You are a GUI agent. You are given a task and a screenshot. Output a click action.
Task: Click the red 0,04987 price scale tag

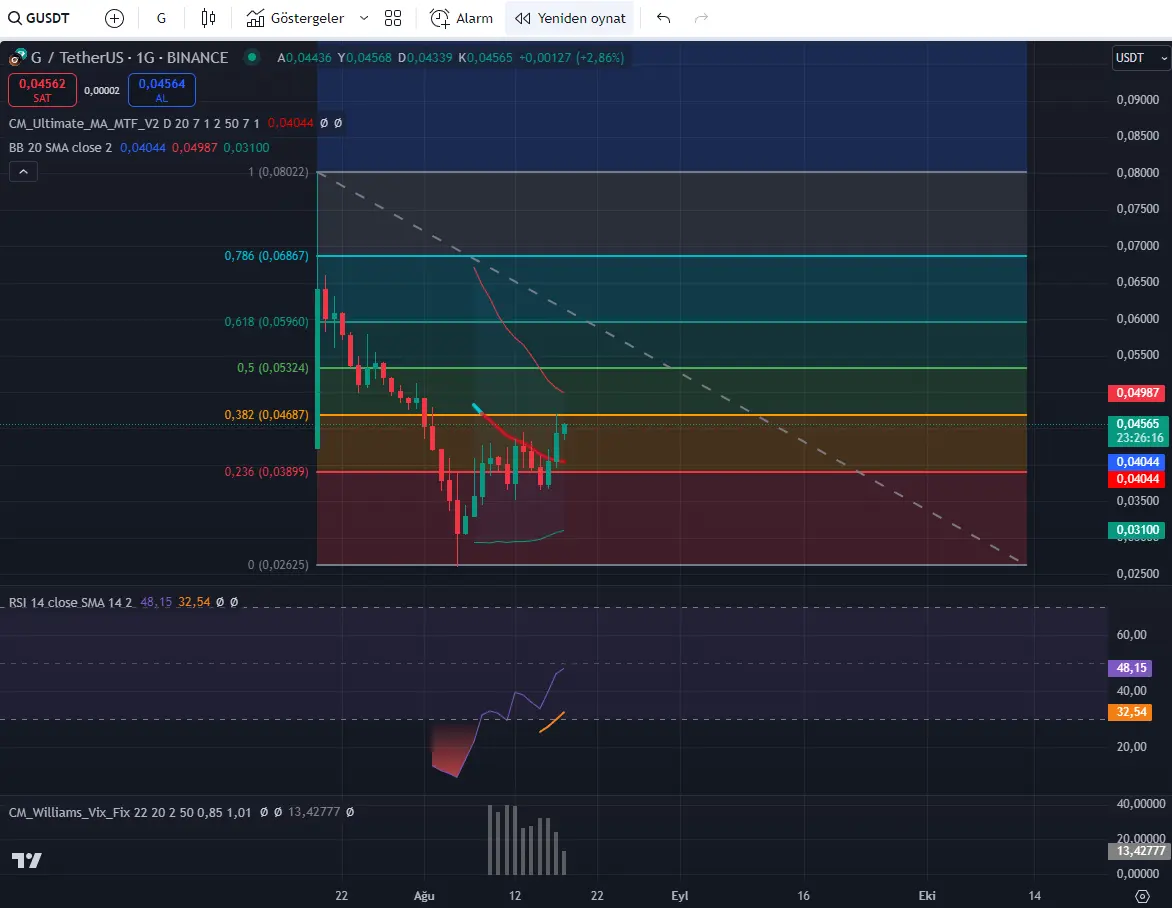click(1138, 392)
